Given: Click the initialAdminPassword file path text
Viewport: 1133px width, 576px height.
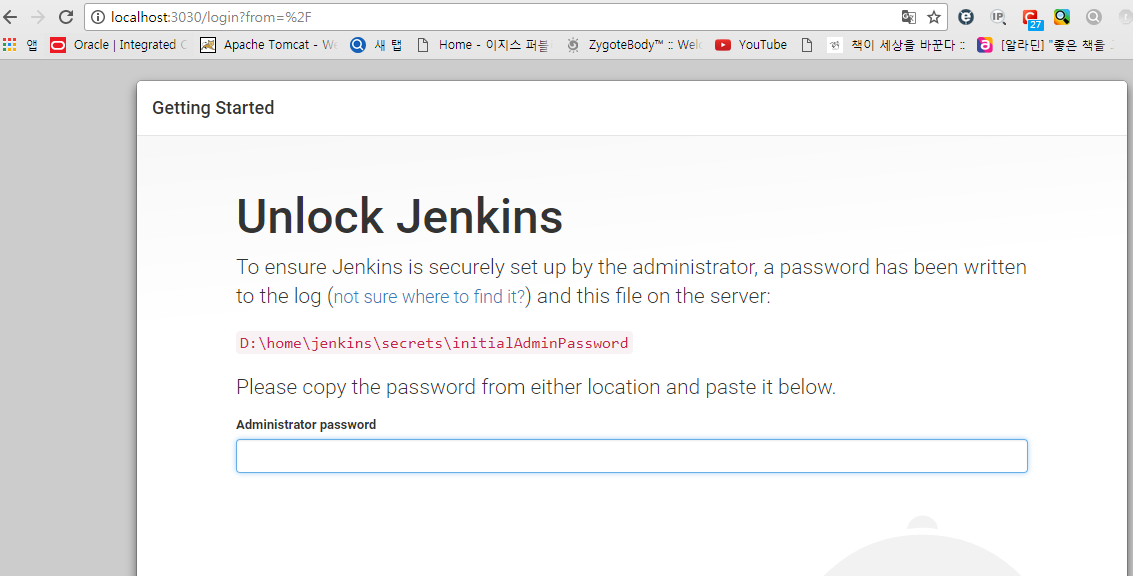Looking at the screenshot, I should click(434, 343).
